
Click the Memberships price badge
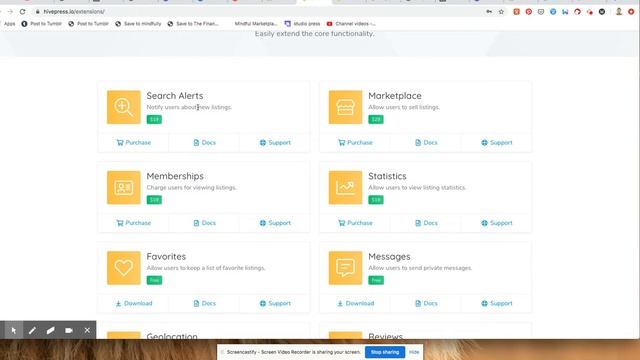[x=154, y=200]
